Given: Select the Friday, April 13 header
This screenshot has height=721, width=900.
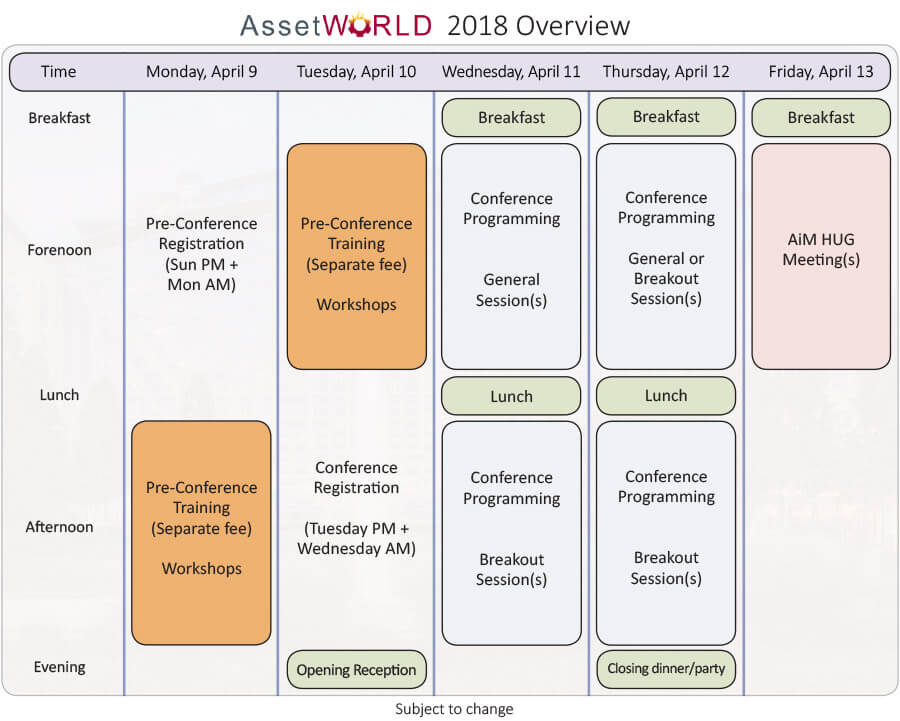Looking at the screenshot, I should point(821,72).
